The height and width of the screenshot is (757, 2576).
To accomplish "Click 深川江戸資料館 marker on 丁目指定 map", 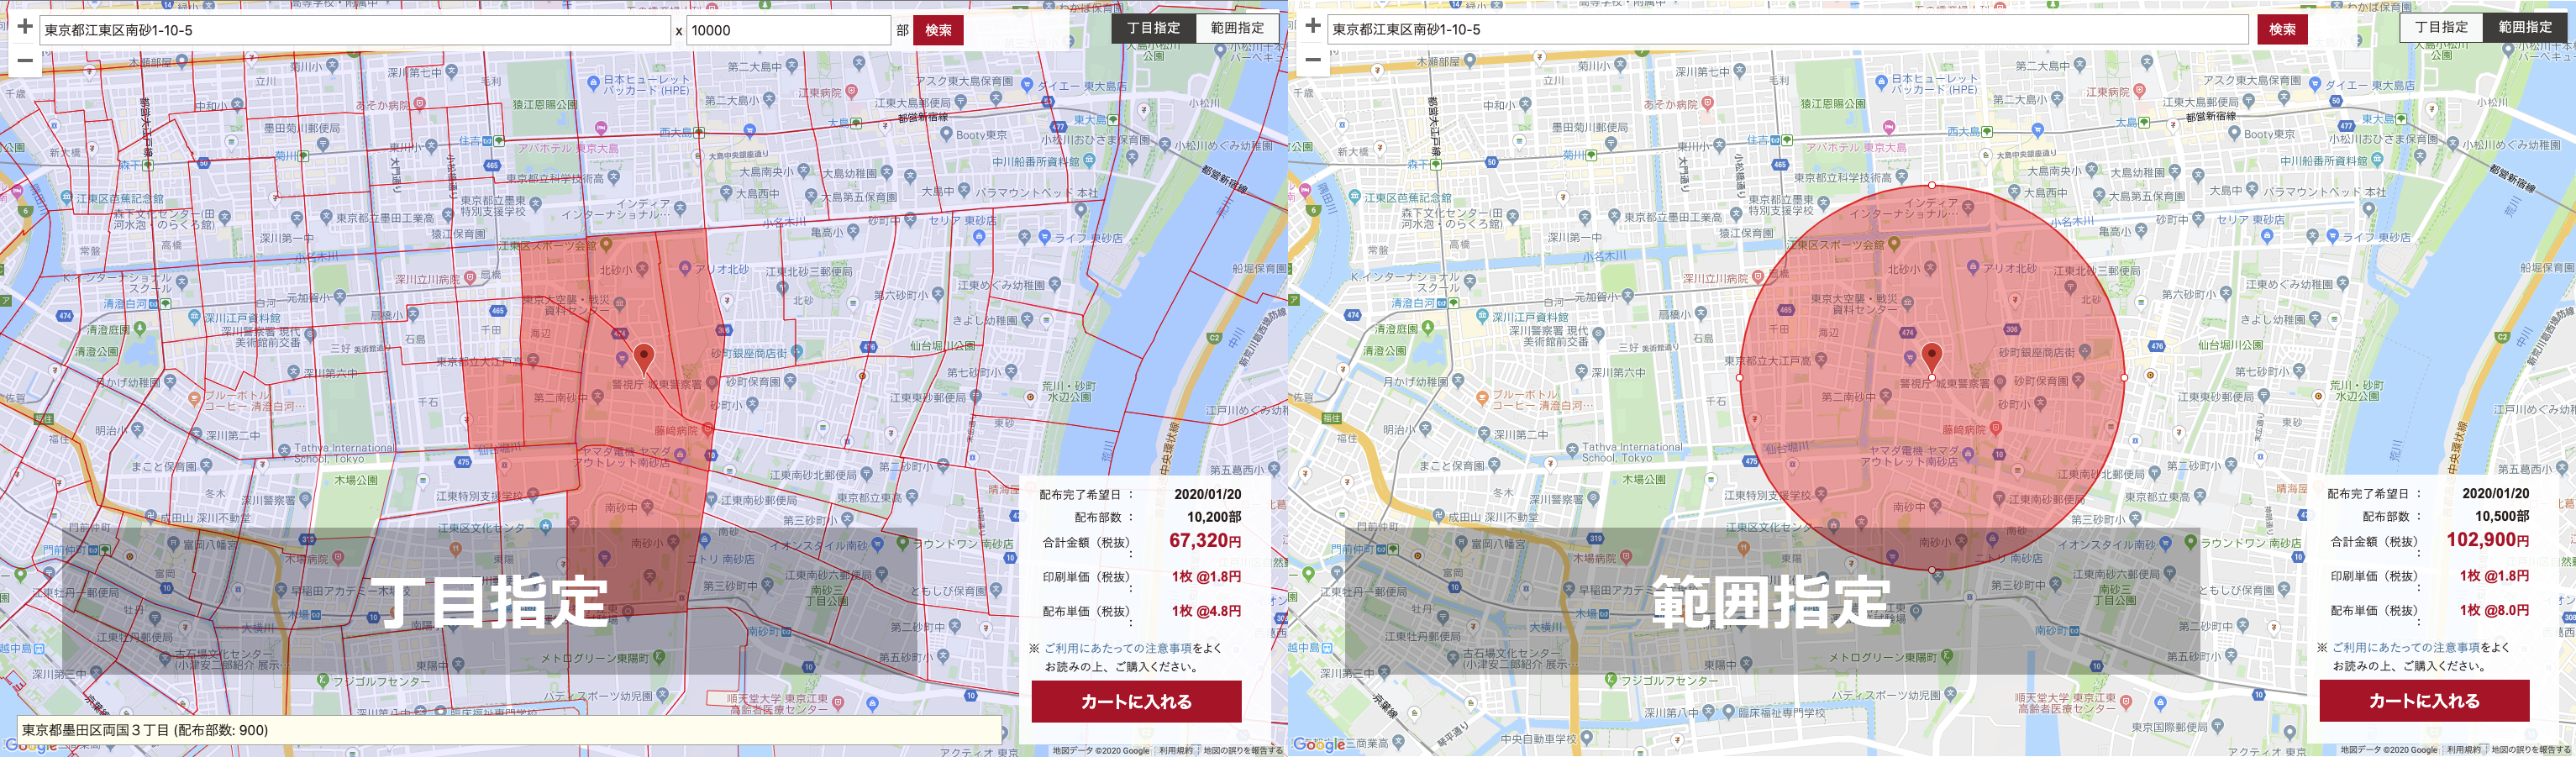I will pyautogui.click(x=194, y=318).
